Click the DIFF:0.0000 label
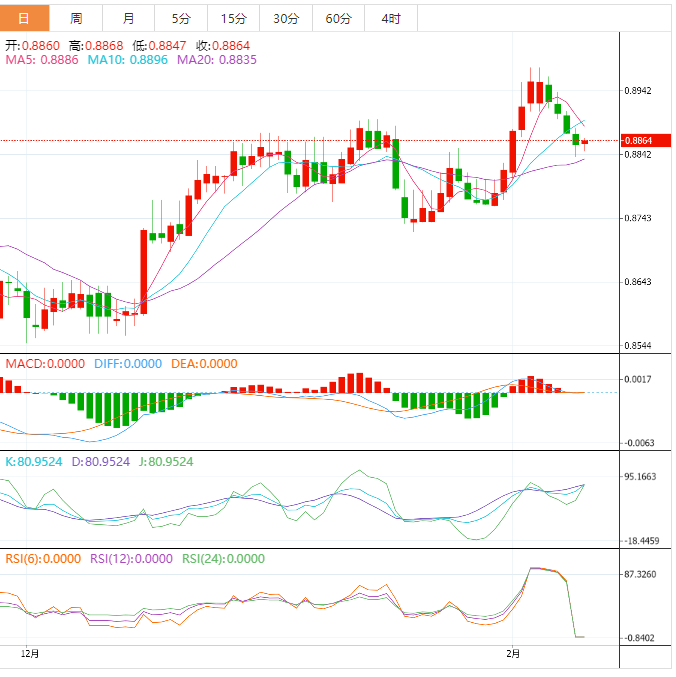The height and width of the screenshot is (677, 676). click(x=127, y=364)
